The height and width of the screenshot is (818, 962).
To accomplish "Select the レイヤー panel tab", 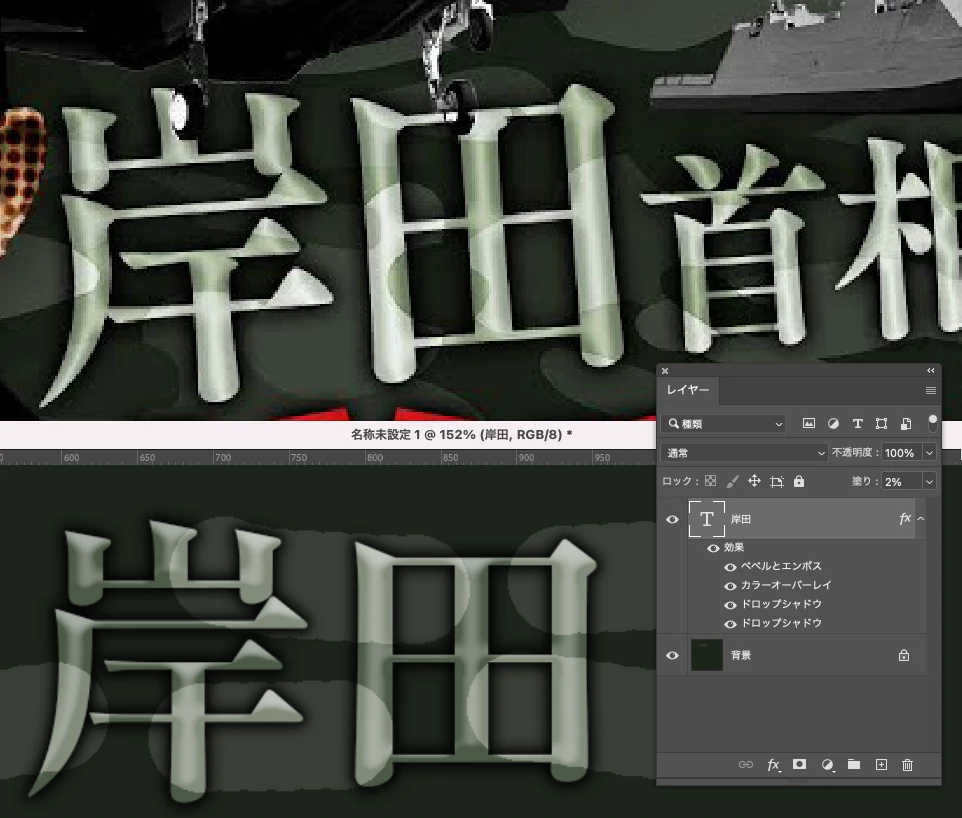I will coord(688,390).
